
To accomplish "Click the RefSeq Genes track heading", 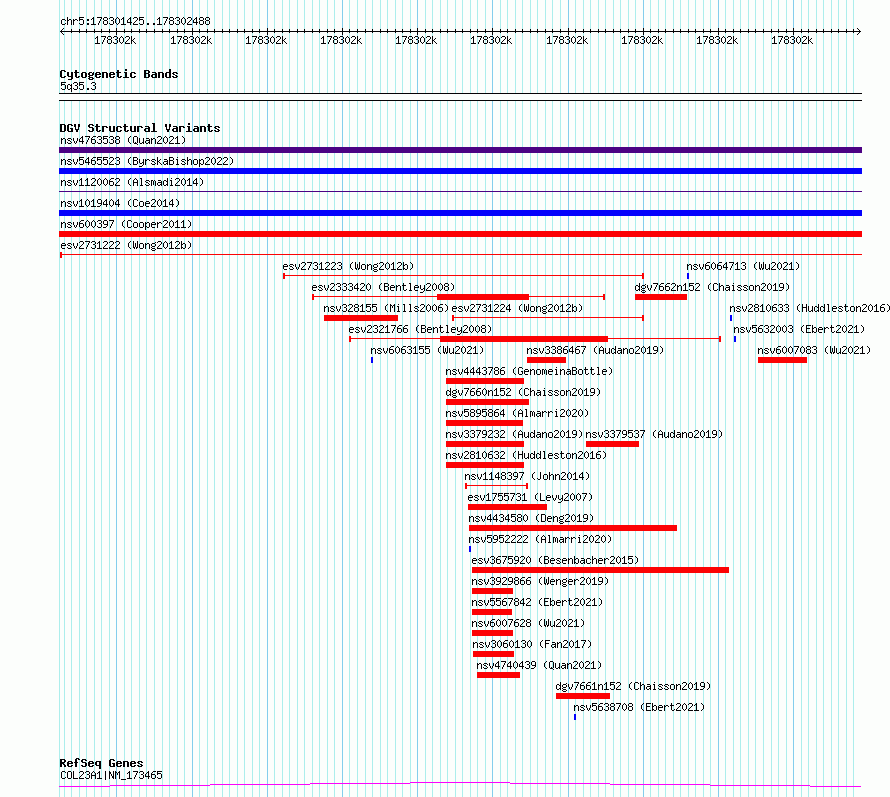I will coord(102,764).
